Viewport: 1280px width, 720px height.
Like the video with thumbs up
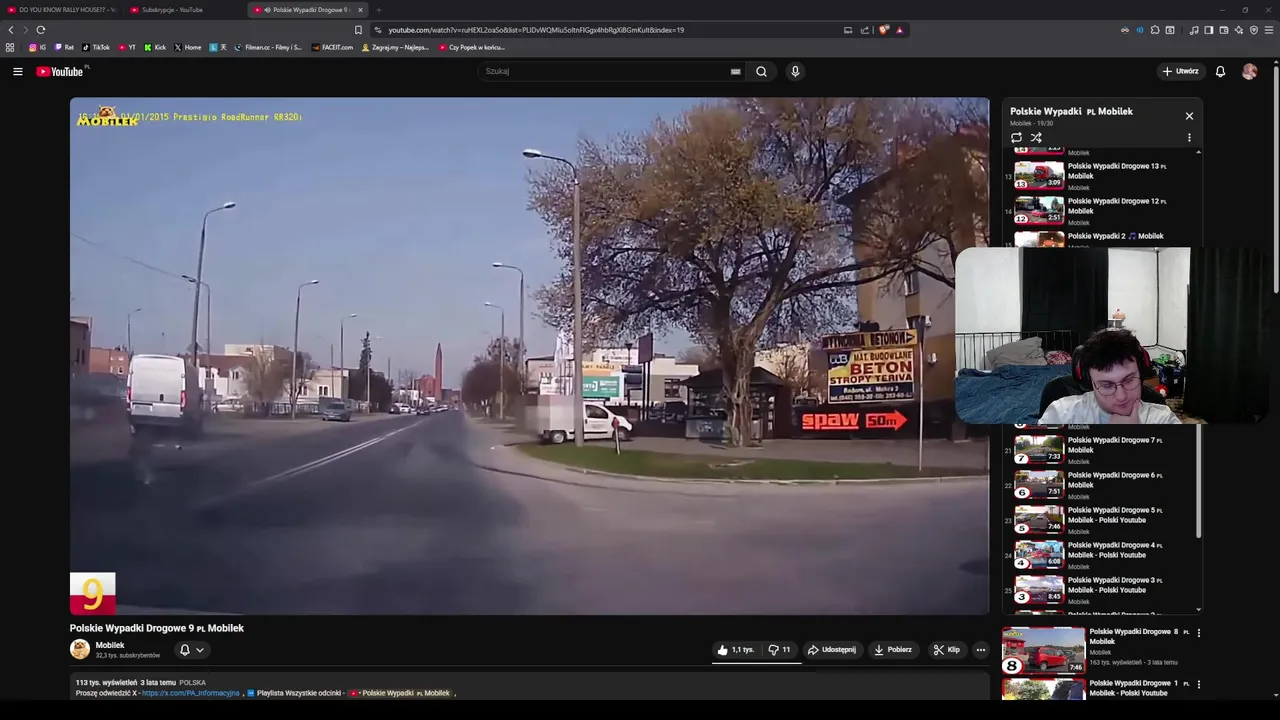(x=735, y=650)
